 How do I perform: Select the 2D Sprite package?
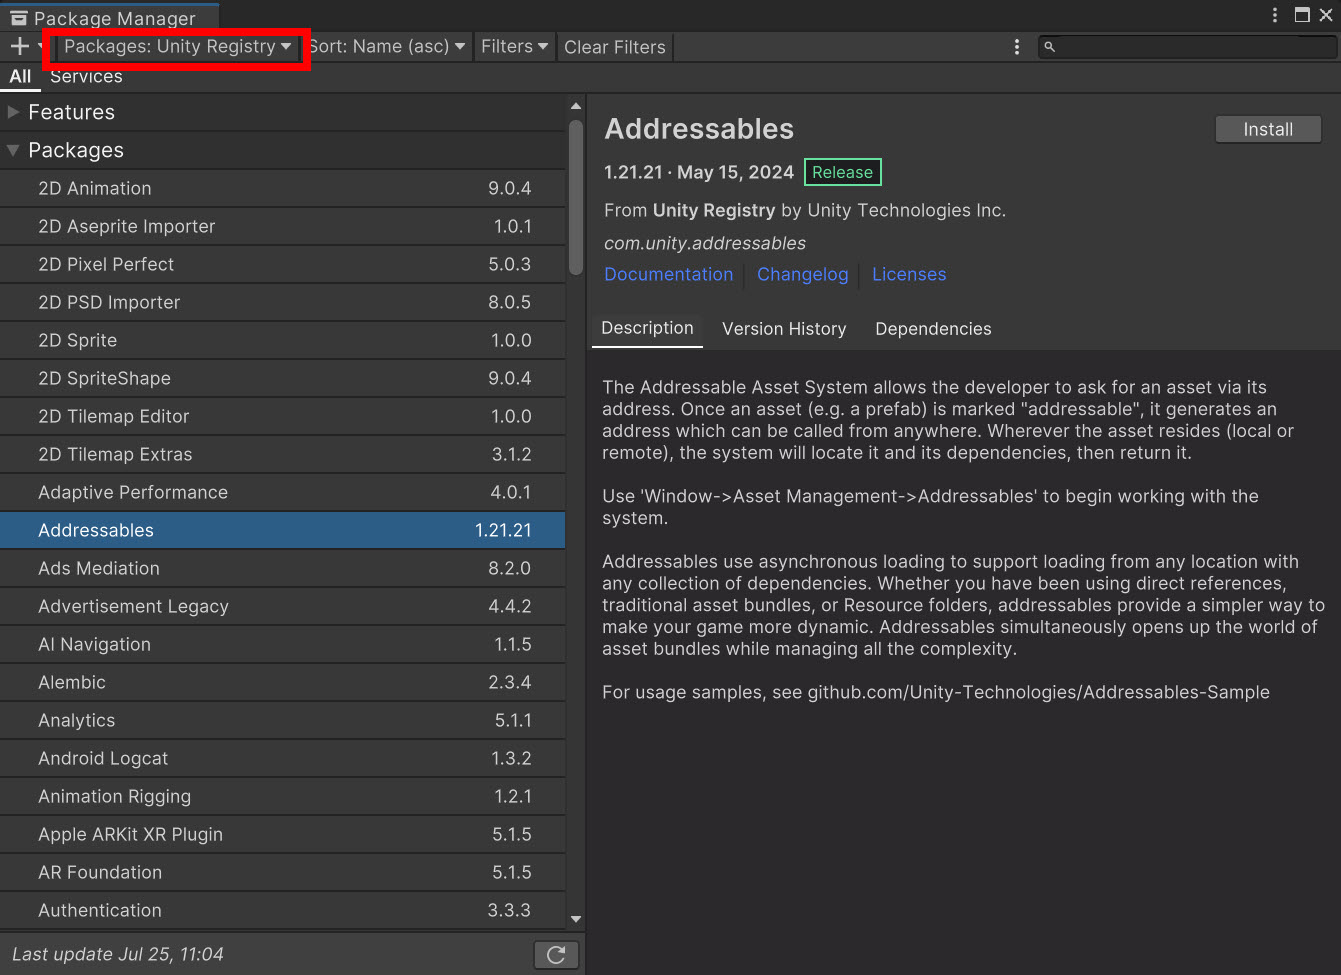pyautogui.click(x=283, y=340)
